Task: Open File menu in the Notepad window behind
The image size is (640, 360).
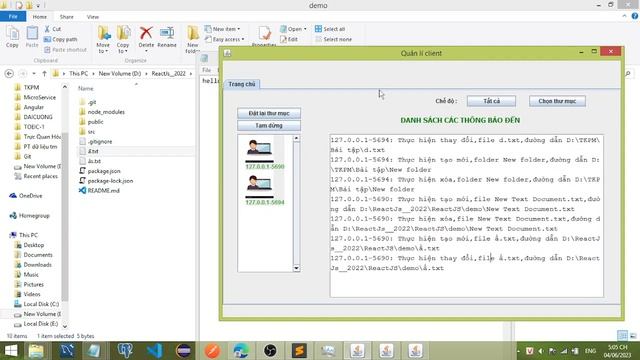Action: tap(207, 70)
